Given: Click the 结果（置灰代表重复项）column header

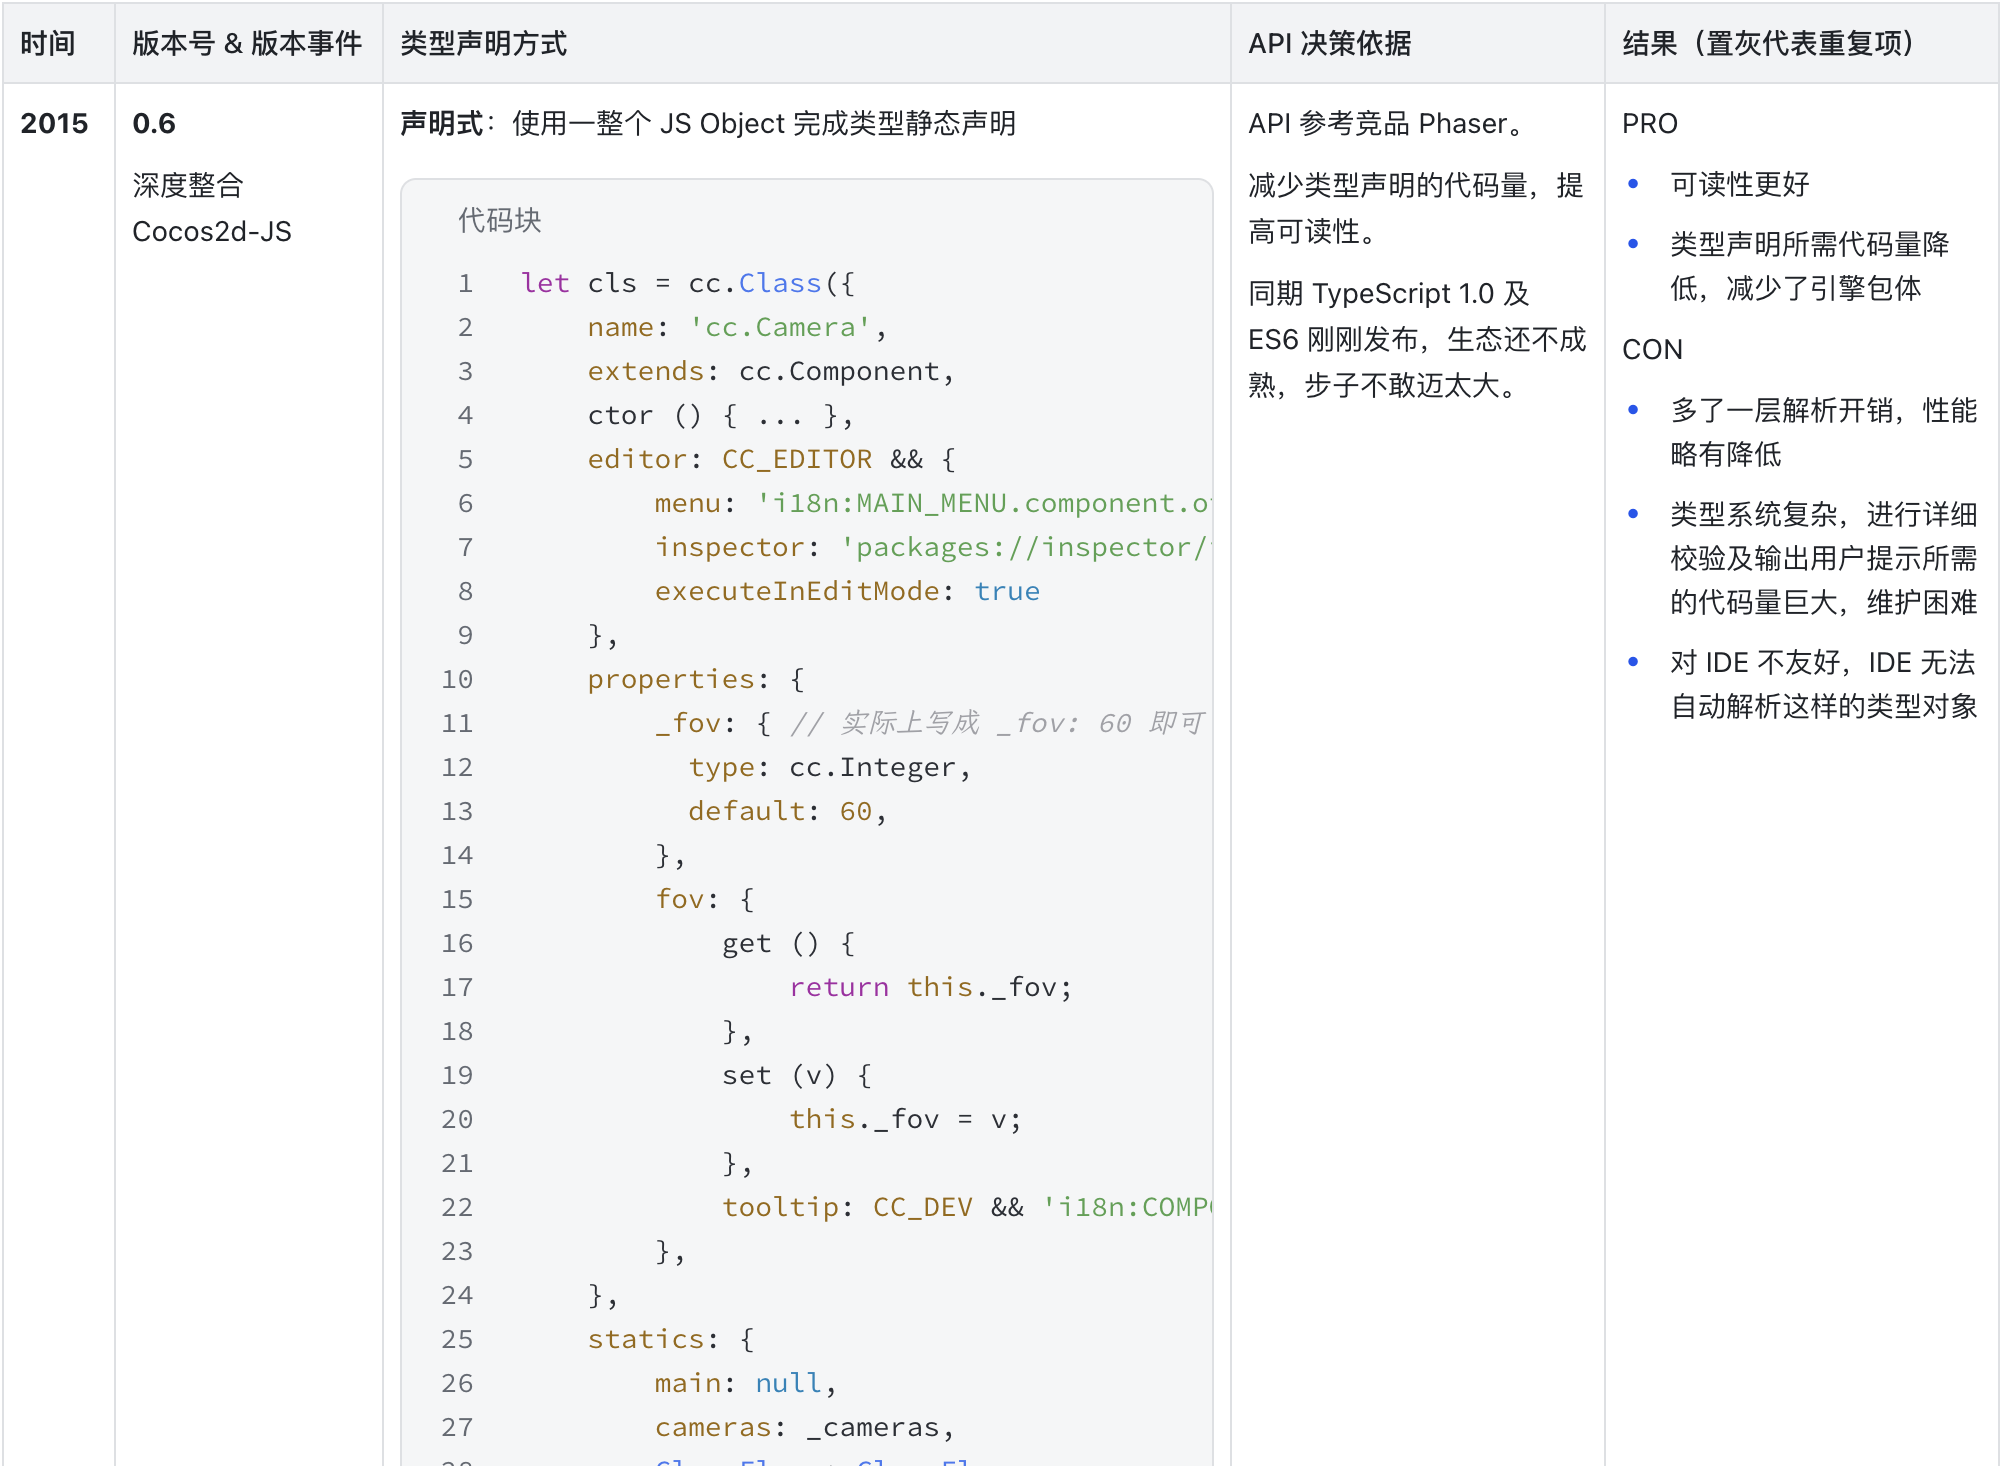Looking at the screenshot, I should pyautogui.click(x=1767, y=44).
